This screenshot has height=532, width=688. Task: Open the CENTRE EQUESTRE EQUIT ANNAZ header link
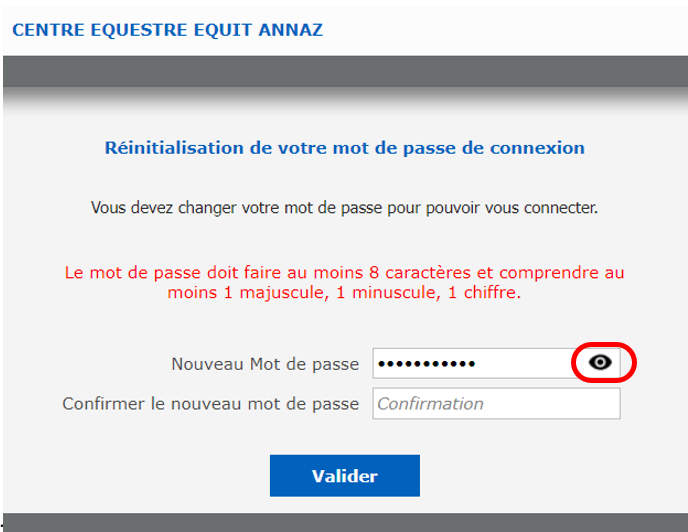coord(168,30)
